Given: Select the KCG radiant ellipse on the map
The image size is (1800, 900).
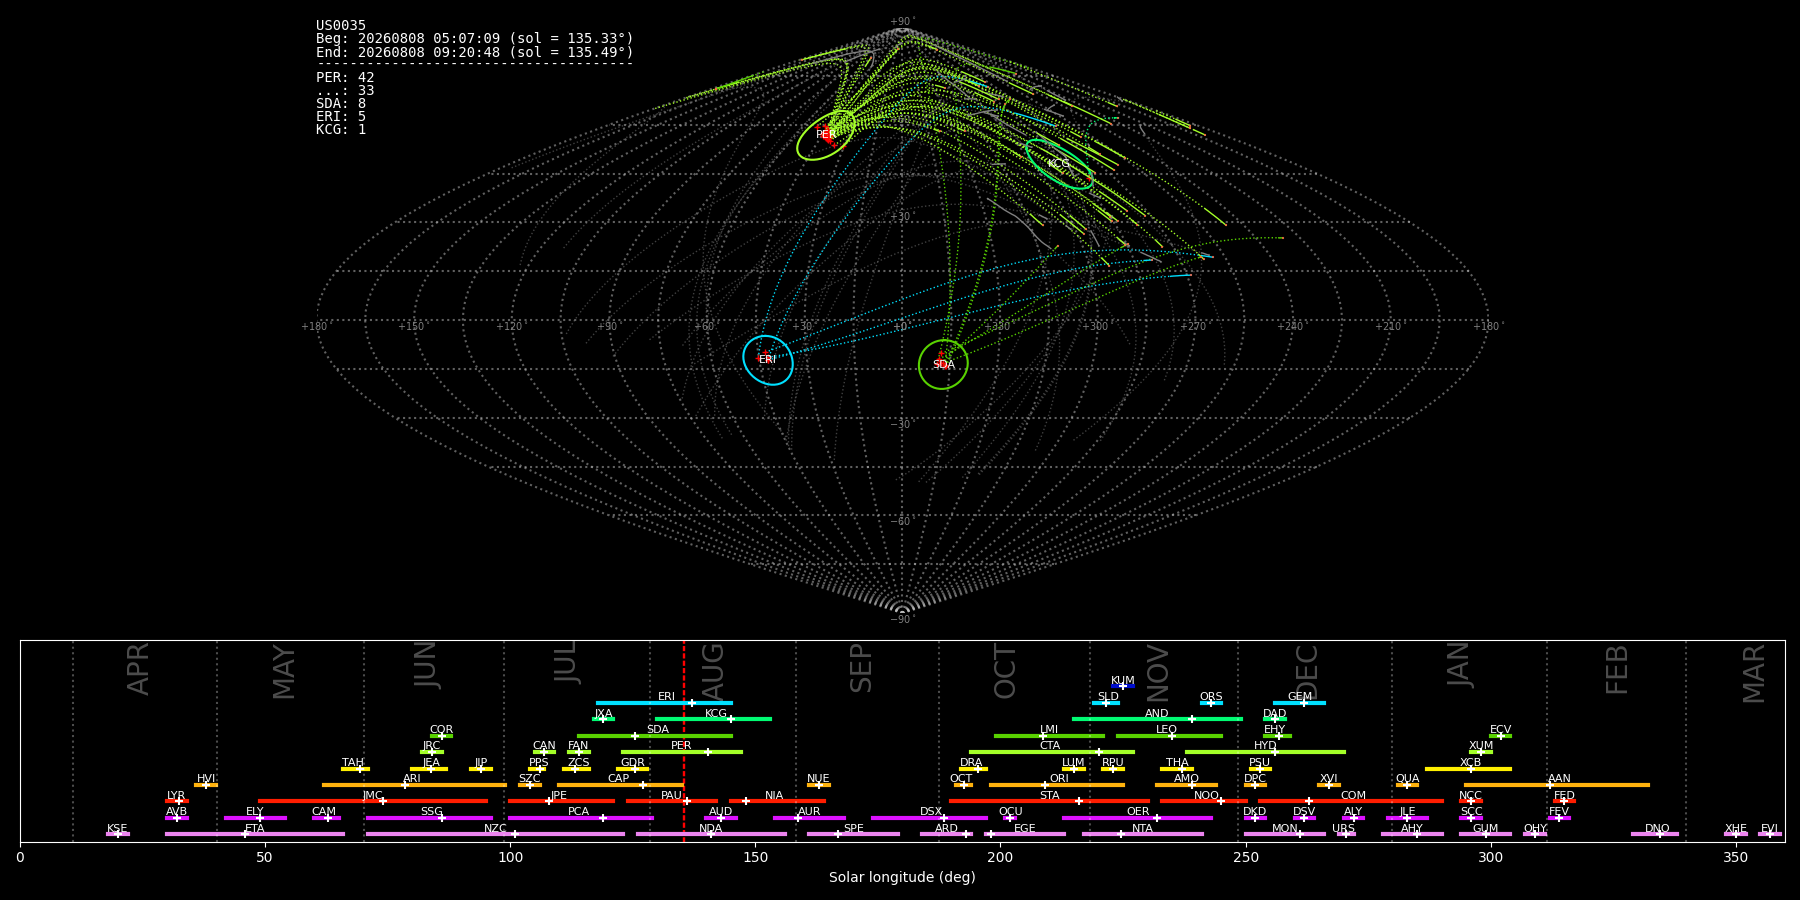Looking at the screenshot, I should pos(1059,164).
